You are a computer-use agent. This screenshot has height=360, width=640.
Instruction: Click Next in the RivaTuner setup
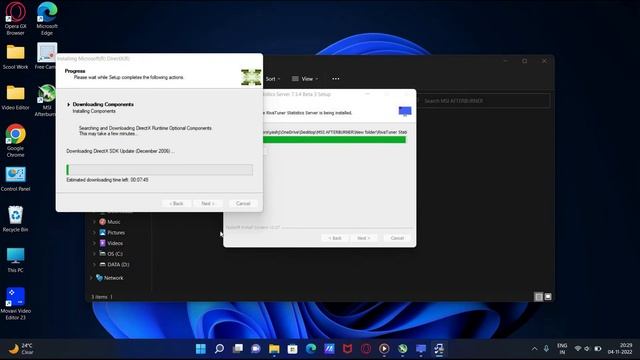click(x=363, y=238)
